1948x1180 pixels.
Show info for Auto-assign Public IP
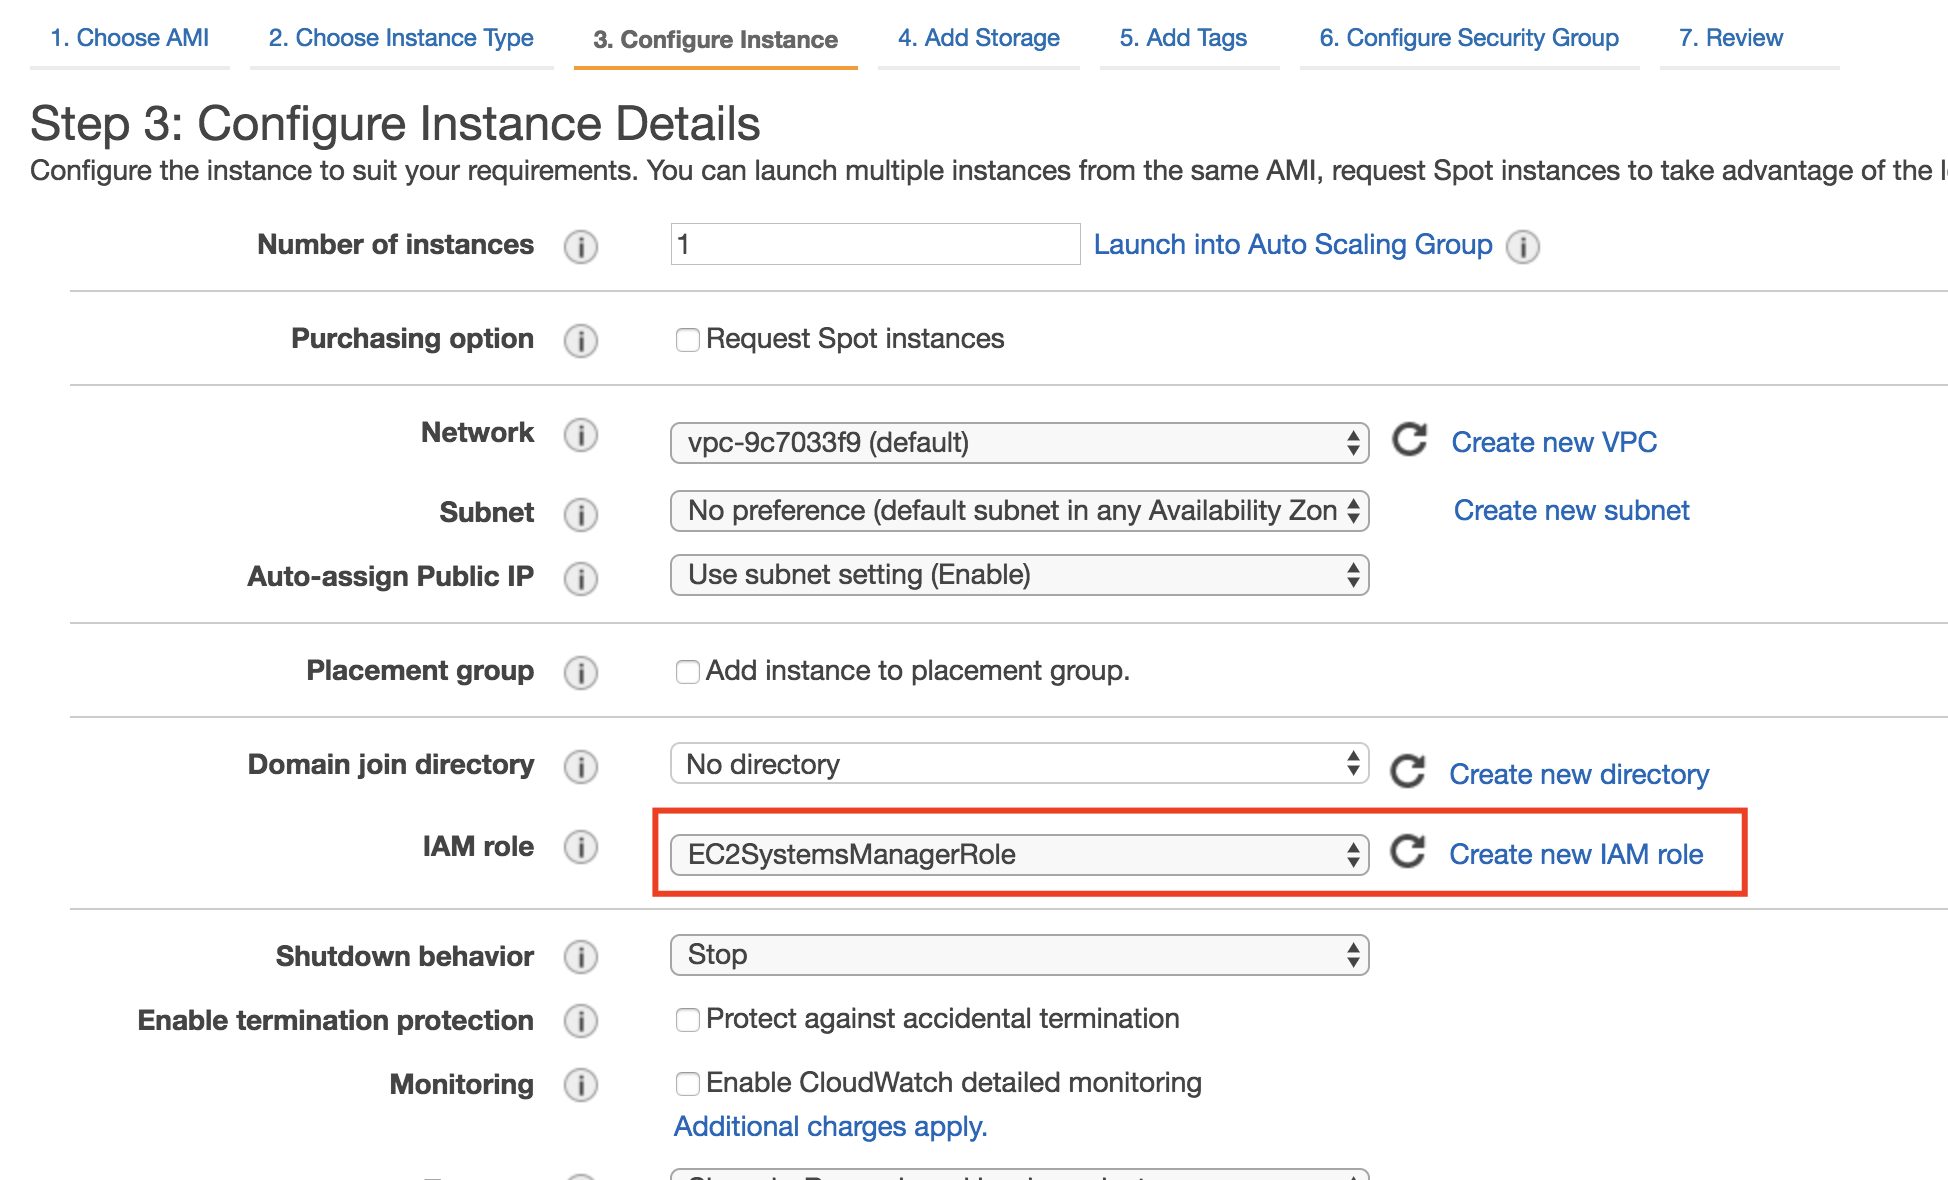[581, 578]
